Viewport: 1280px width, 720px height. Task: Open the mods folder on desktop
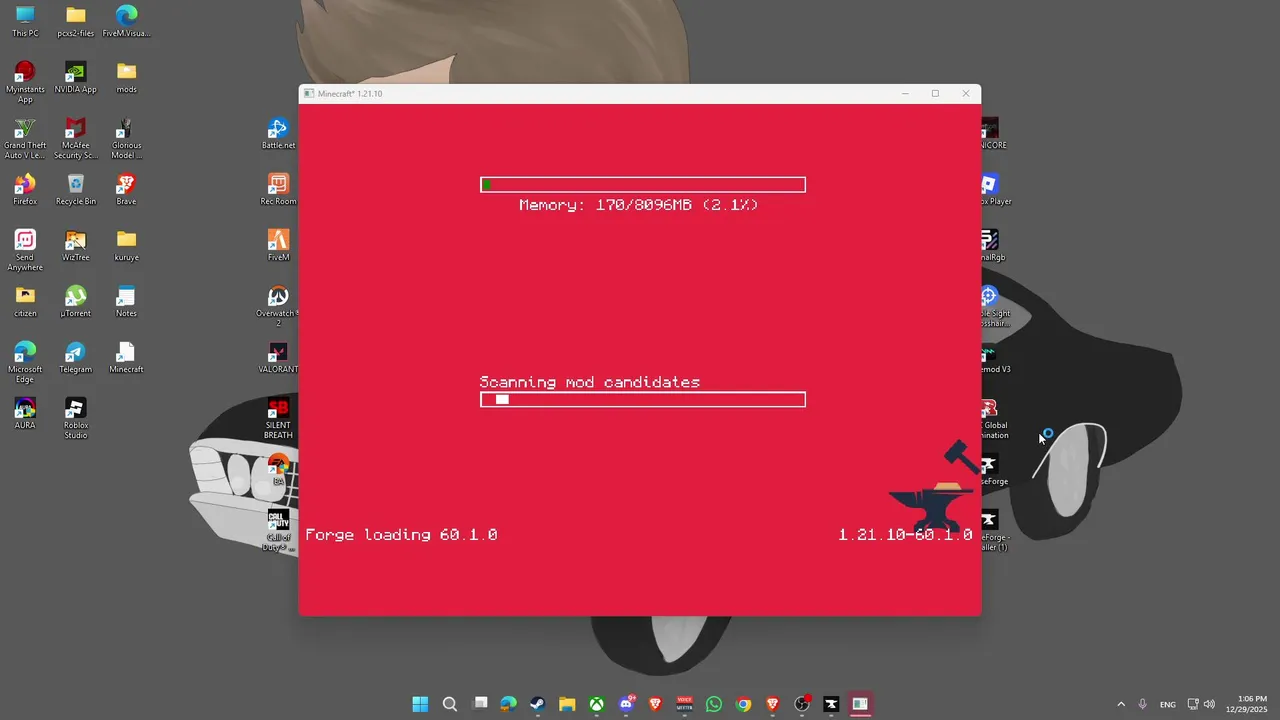tap(126, 77)
